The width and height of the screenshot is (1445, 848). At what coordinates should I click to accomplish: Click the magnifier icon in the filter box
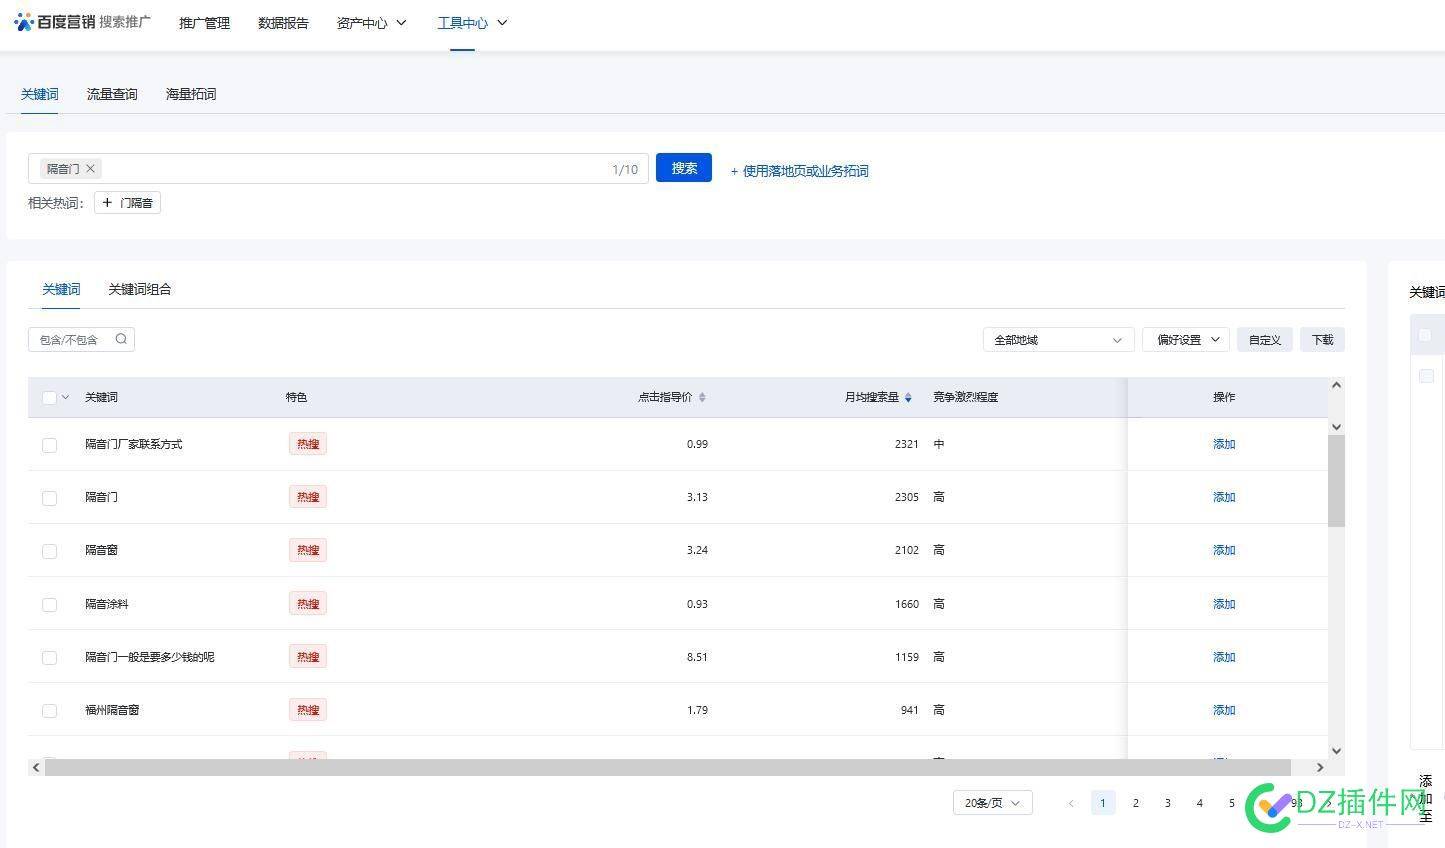tap(121, 339)
